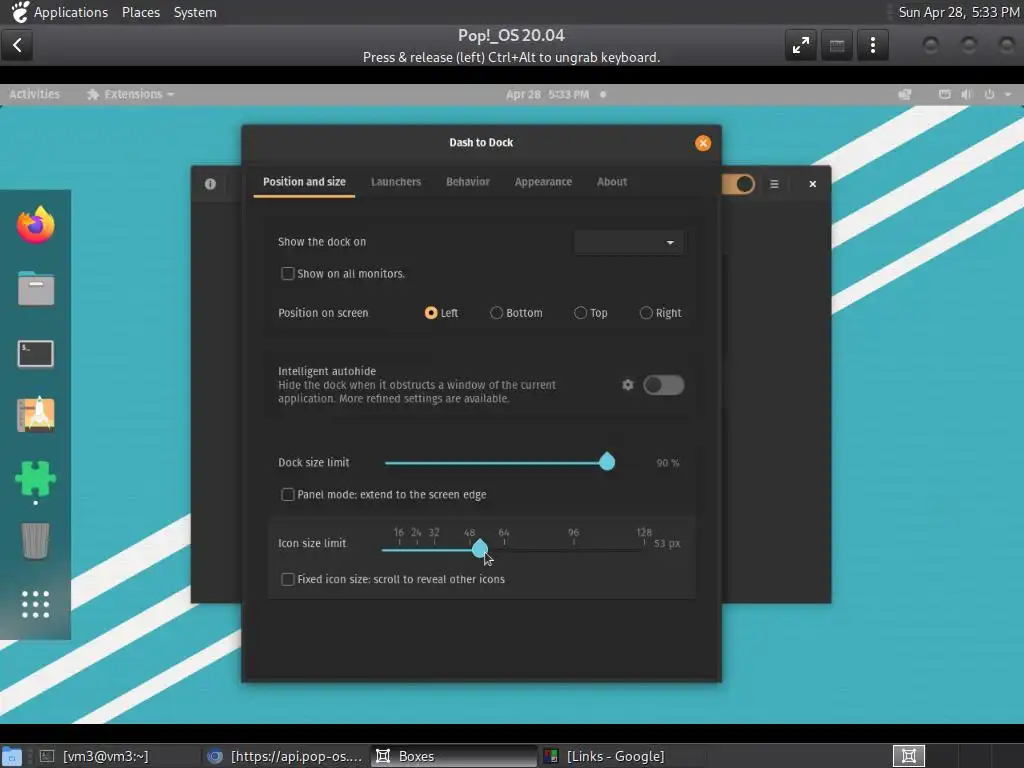Switch to the Behavior tab
The image size is (1024, 768).
468,182
